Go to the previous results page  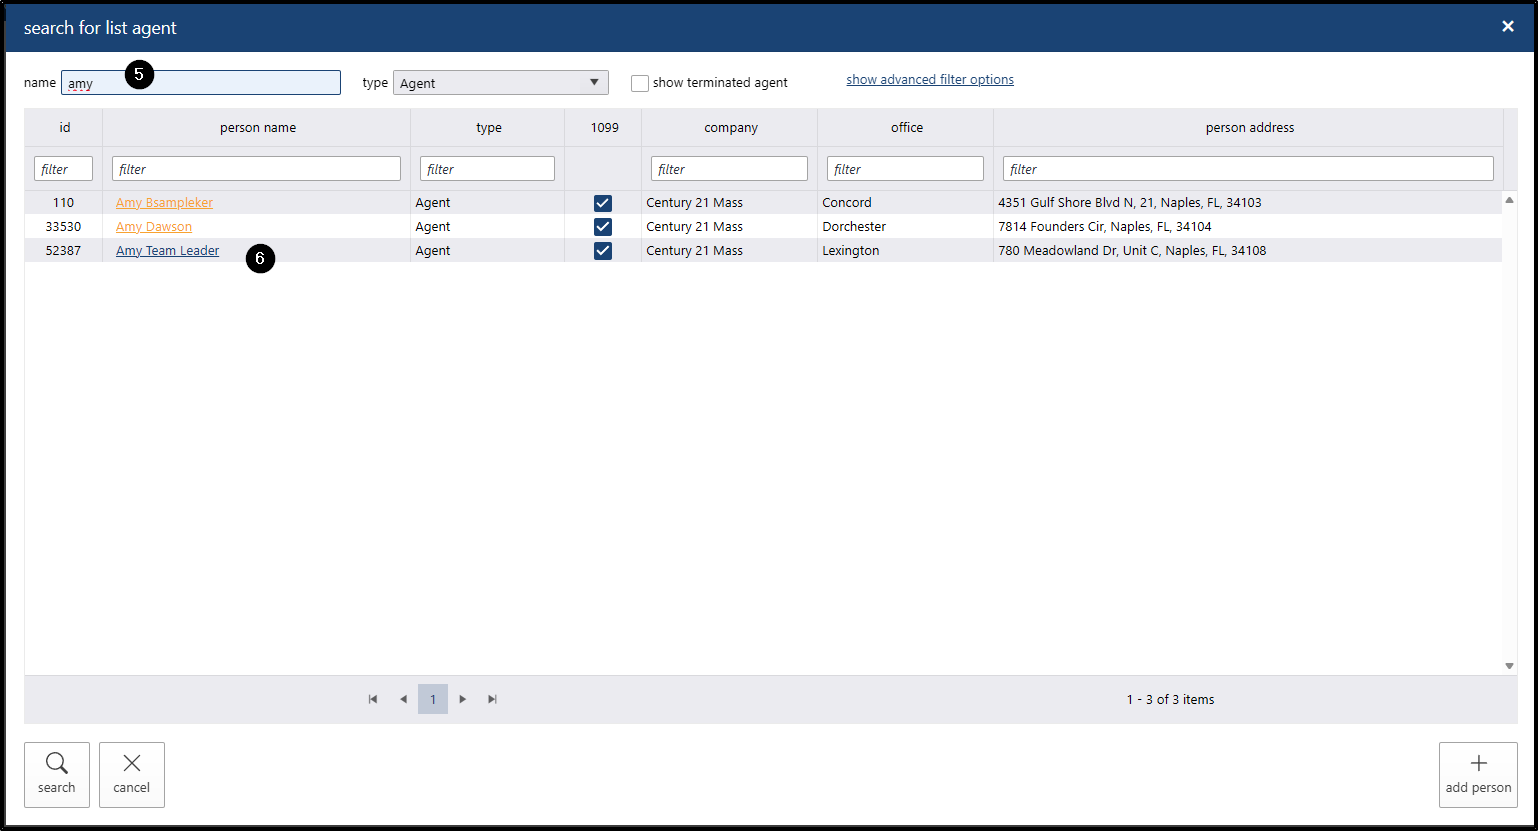pos(403,699)
